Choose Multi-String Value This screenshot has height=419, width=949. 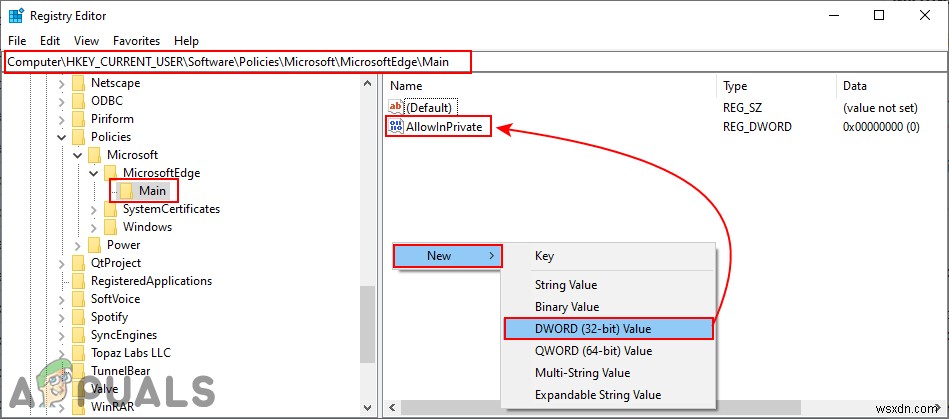[x=608, y=373]
